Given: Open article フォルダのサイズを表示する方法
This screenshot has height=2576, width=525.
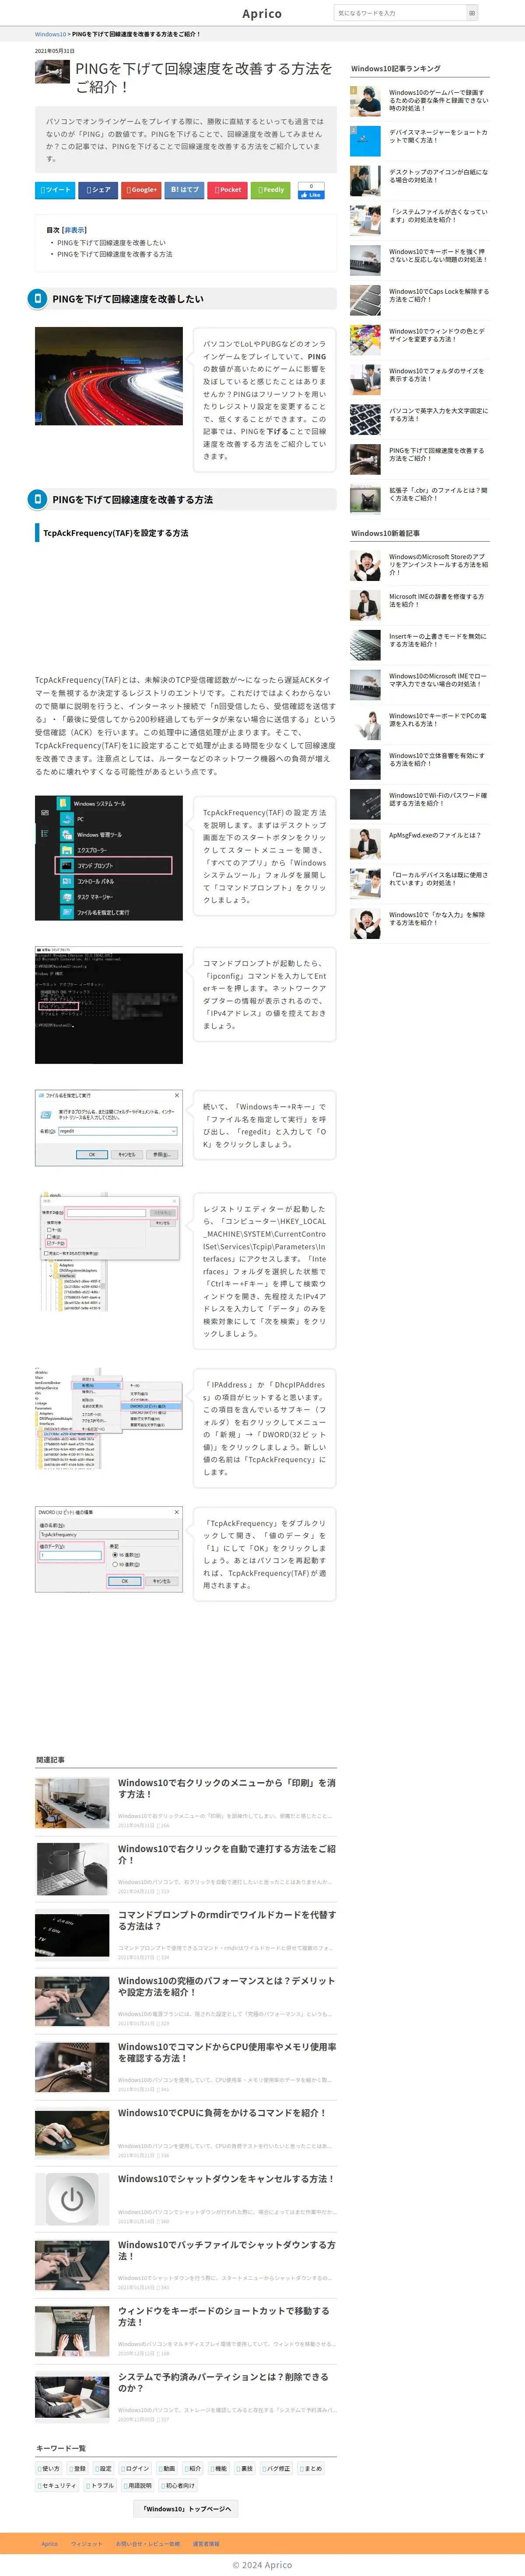Looking at the screenshot, I should (x=438, y=375).
